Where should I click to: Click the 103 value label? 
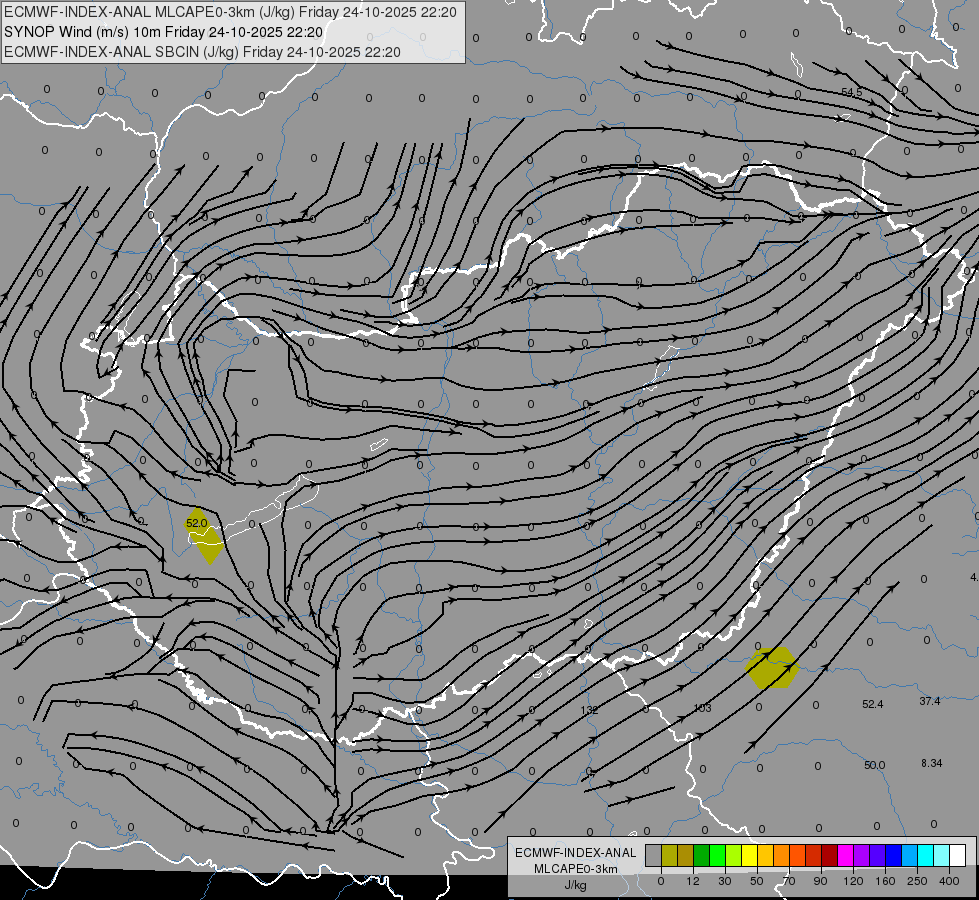coord(702,708)
